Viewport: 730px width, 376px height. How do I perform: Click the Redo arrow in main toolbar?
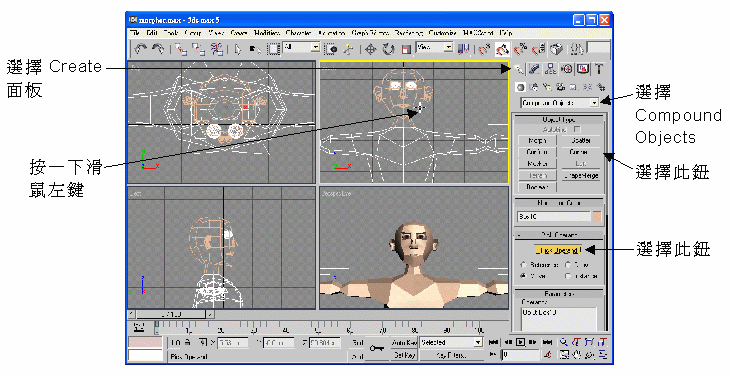pos(158,49)
